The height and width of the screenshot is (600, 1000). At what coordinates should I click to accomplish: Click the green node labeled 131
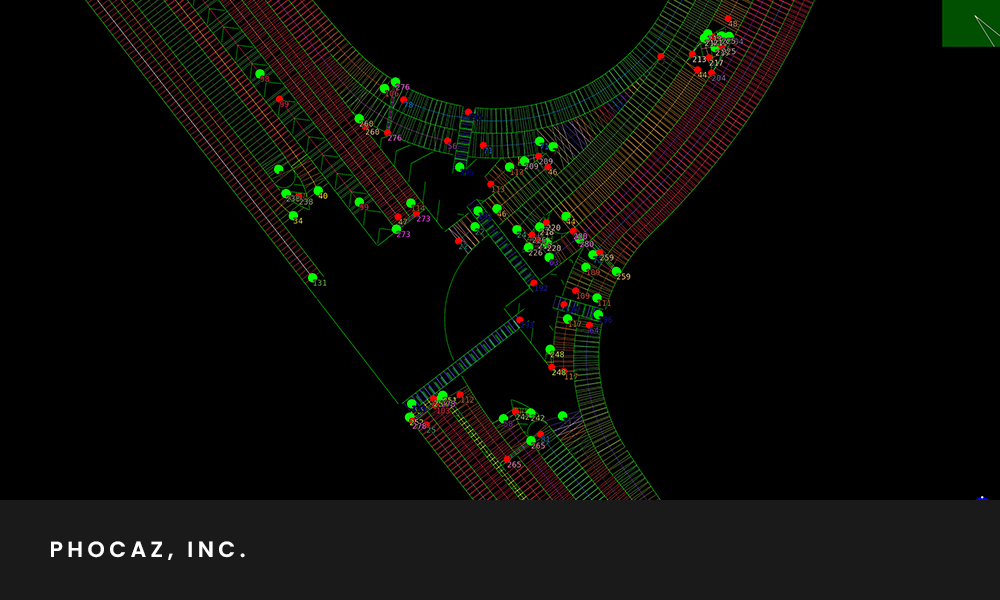[x=312, y=278]
